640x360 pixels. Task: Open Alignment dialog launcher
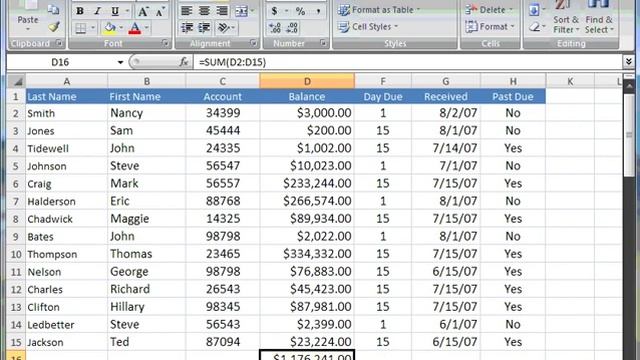pos(253,43)
